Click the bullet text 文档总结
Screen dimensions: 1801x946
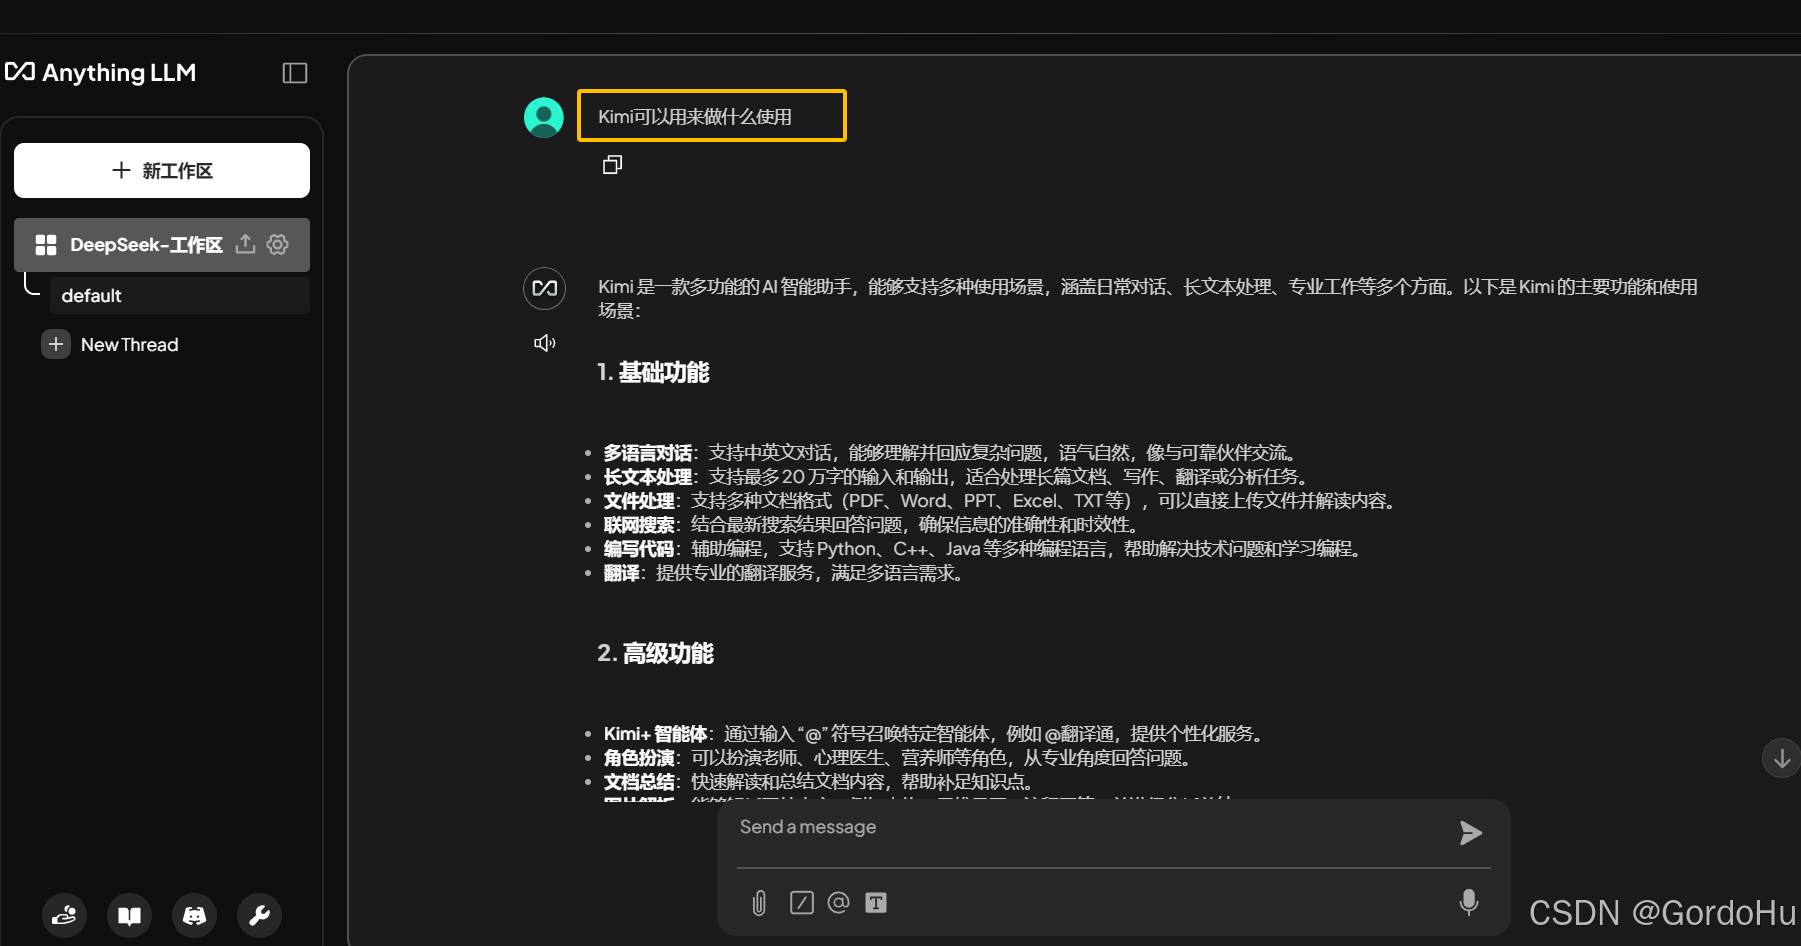coord(639,782)
